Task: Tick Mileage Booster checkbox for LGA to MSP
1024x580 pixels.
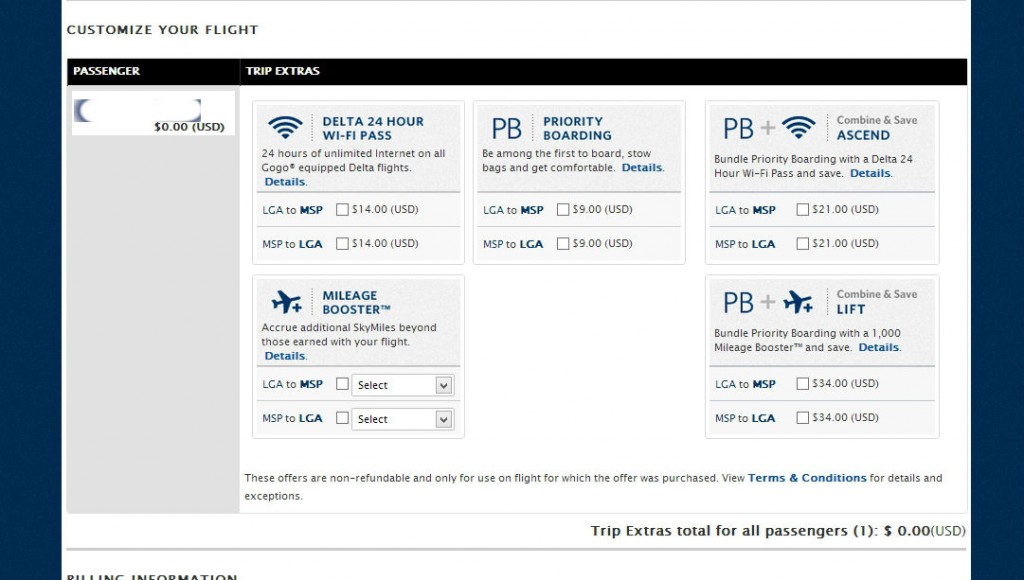Action: point(342,384)
